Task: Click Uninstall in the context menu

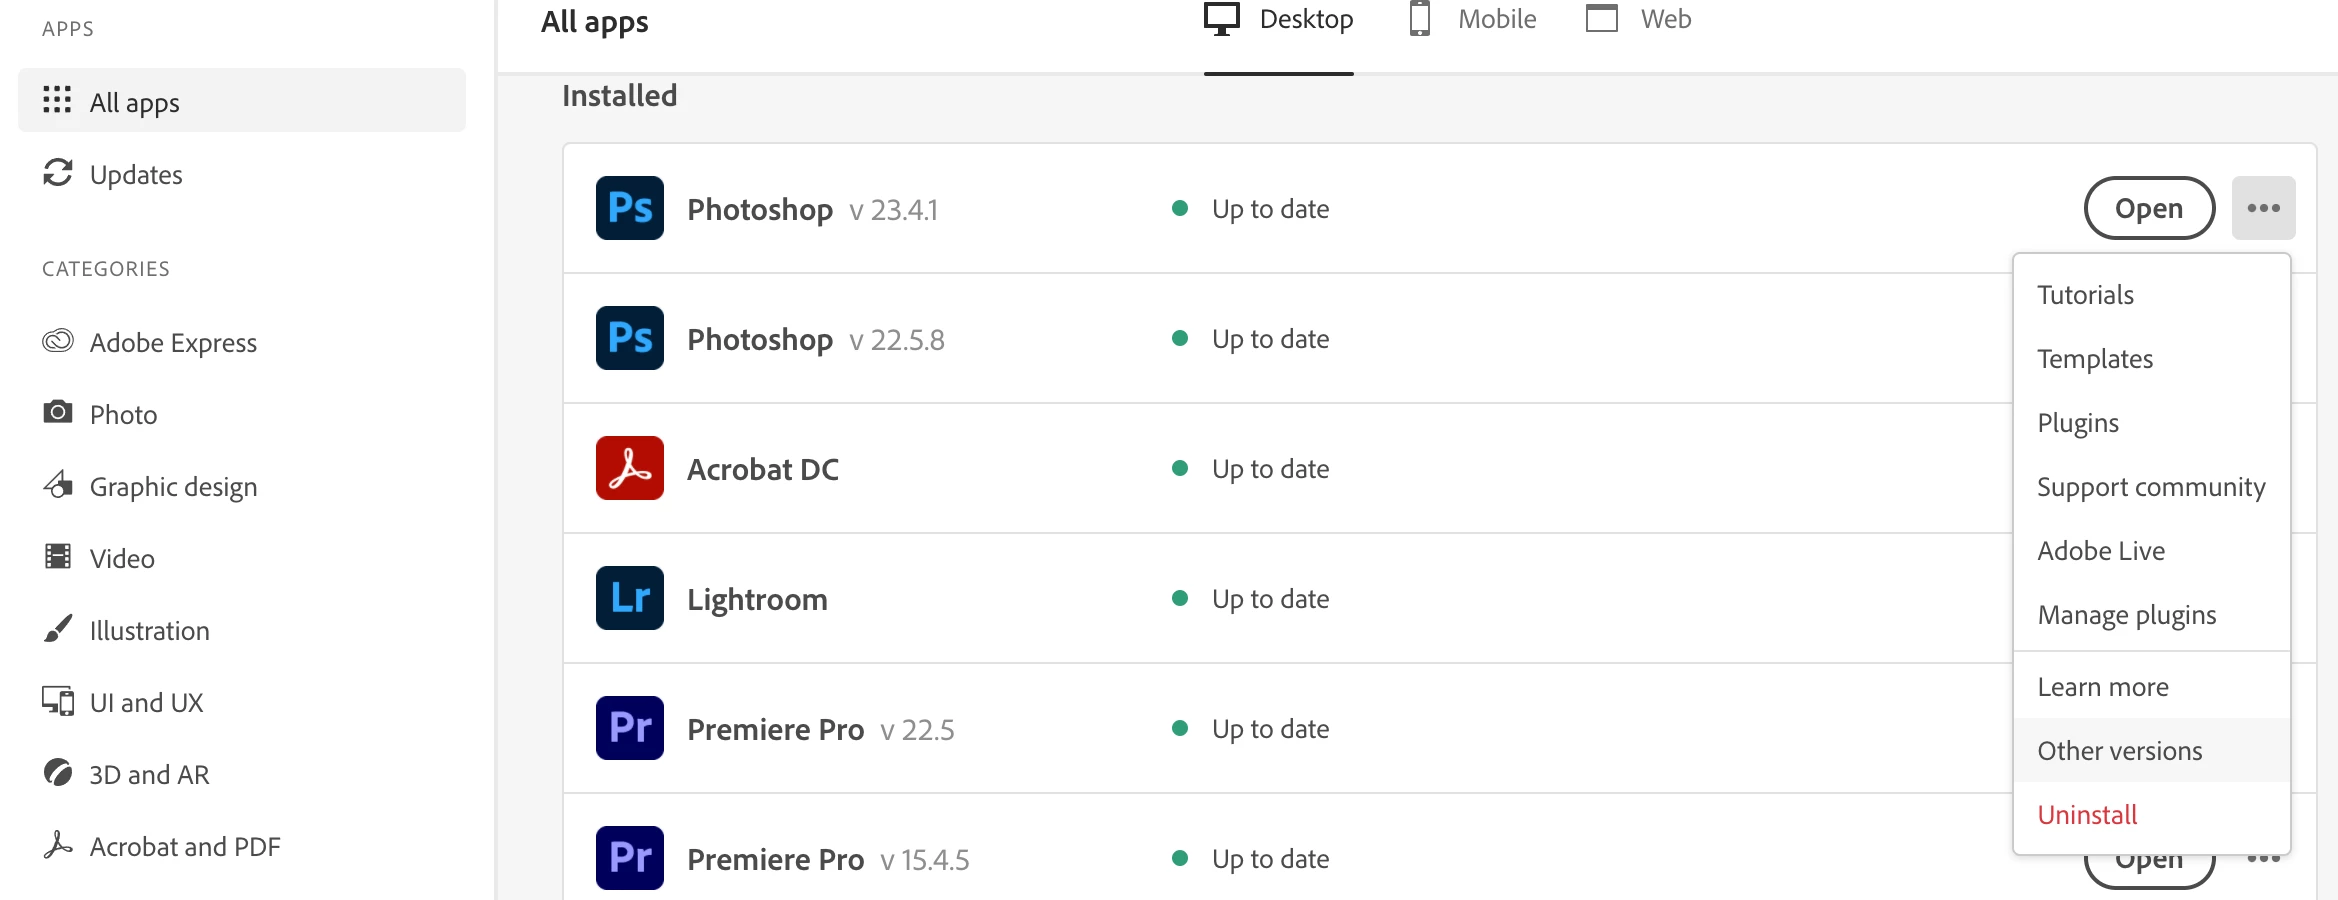Action: click(2151, 815)
